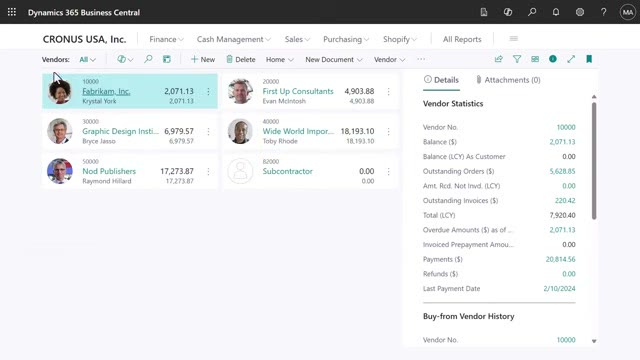Screen dimensions: 640x360
Task: Open settings gear icon
Action: (x=580, y=12)
